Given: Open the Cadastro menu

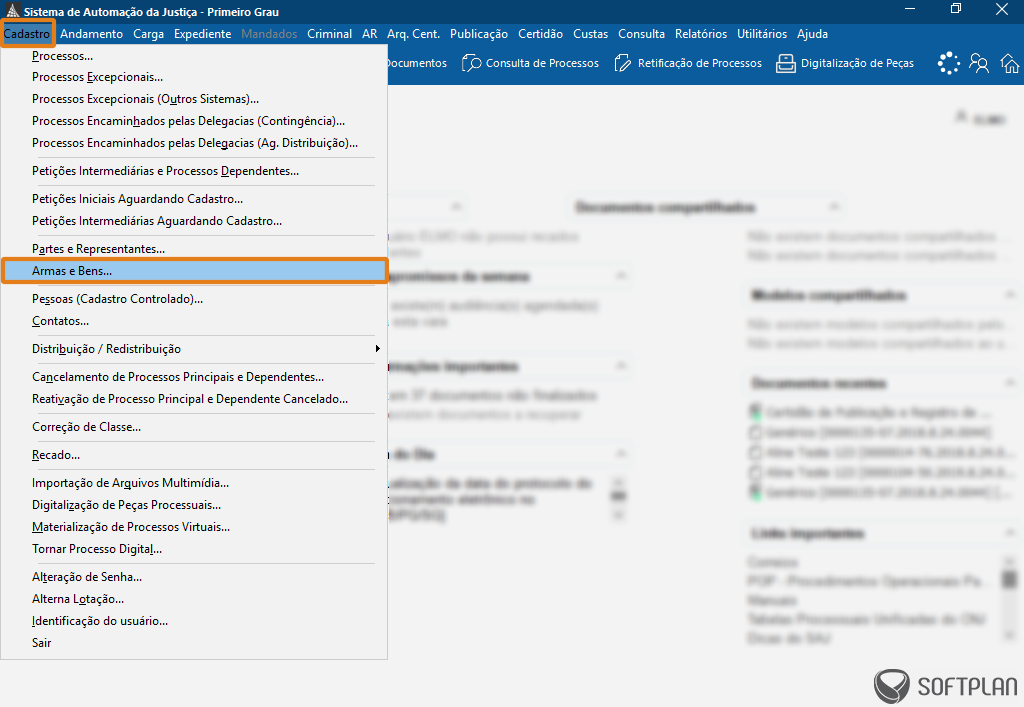Looking at the screenshot, I should pos(27,34).
